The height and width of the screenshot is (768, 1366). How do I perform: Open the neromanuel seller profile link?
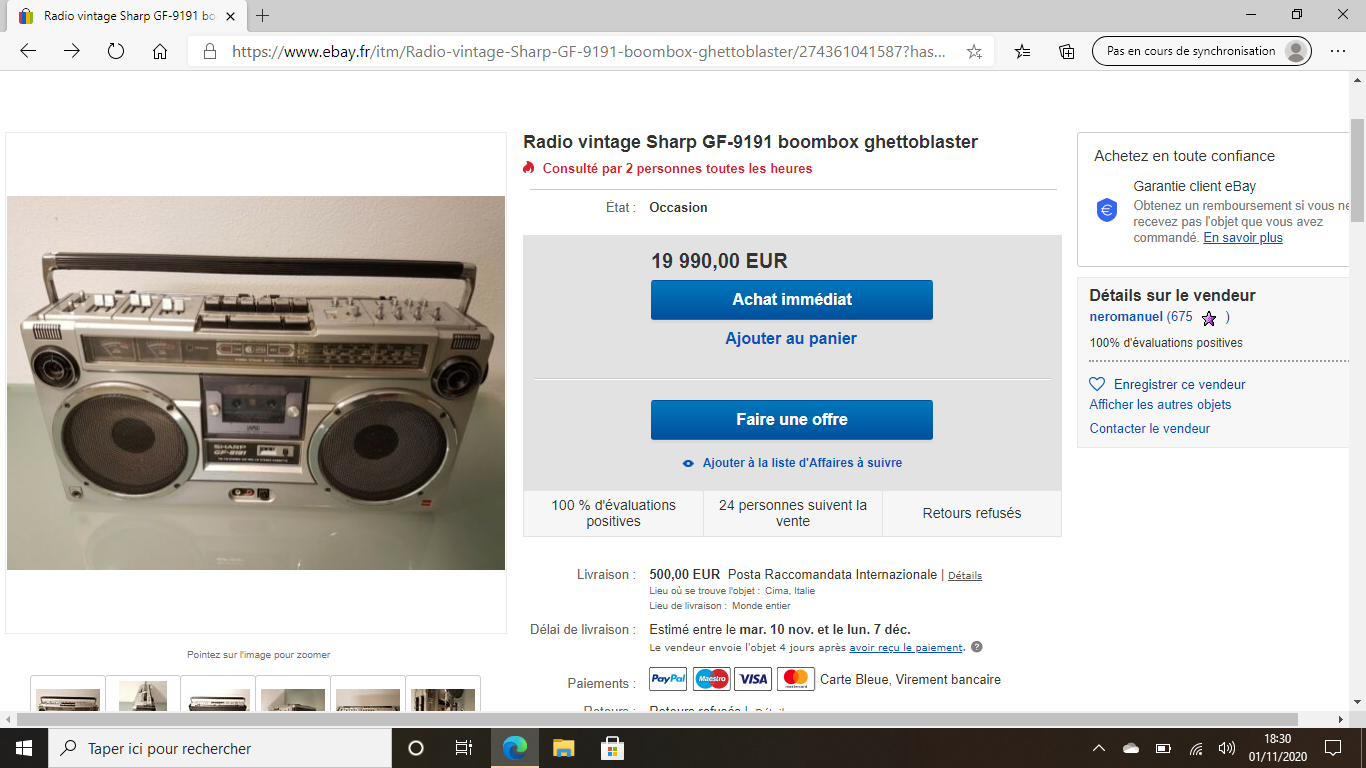pos(1126,316)
